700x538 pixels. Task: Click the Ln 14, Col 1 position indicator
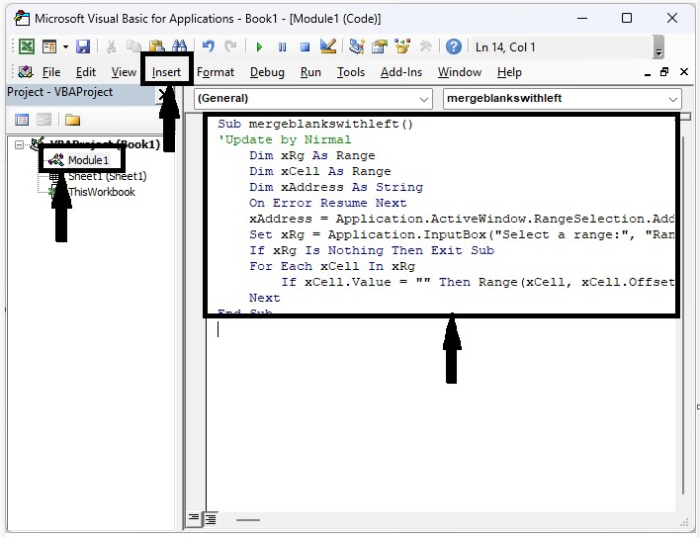[x=505, y=47]
